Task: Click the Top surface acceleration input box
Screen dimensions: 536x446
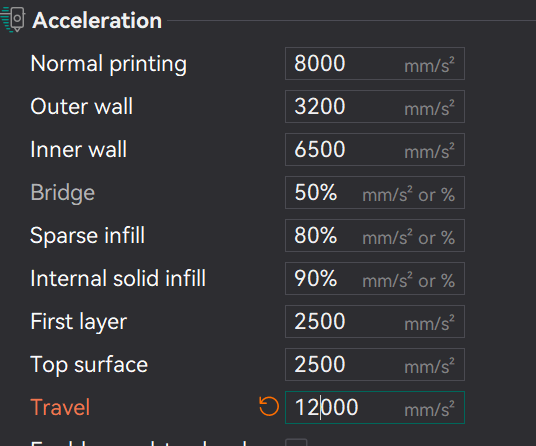Action: pyautogui.click(x=375, y=365)
